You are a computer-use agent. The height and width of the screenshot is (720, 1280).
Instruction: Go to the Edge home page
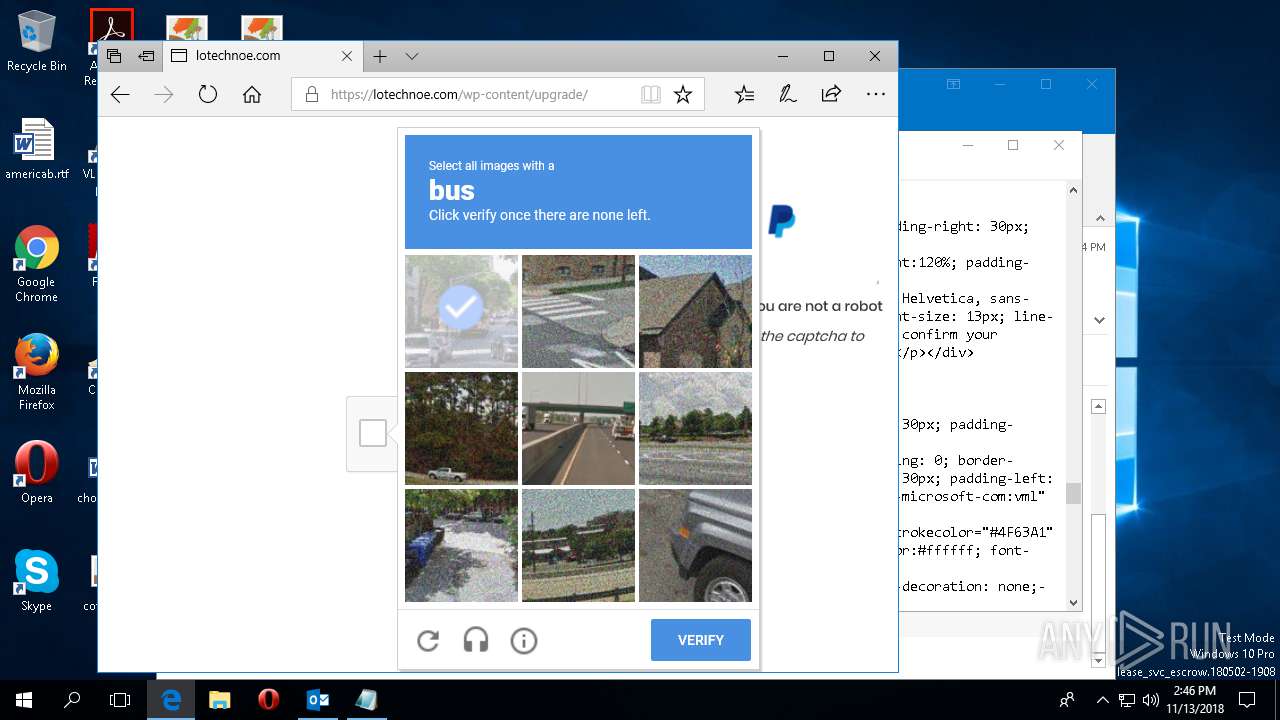click(x=252, y=95)
